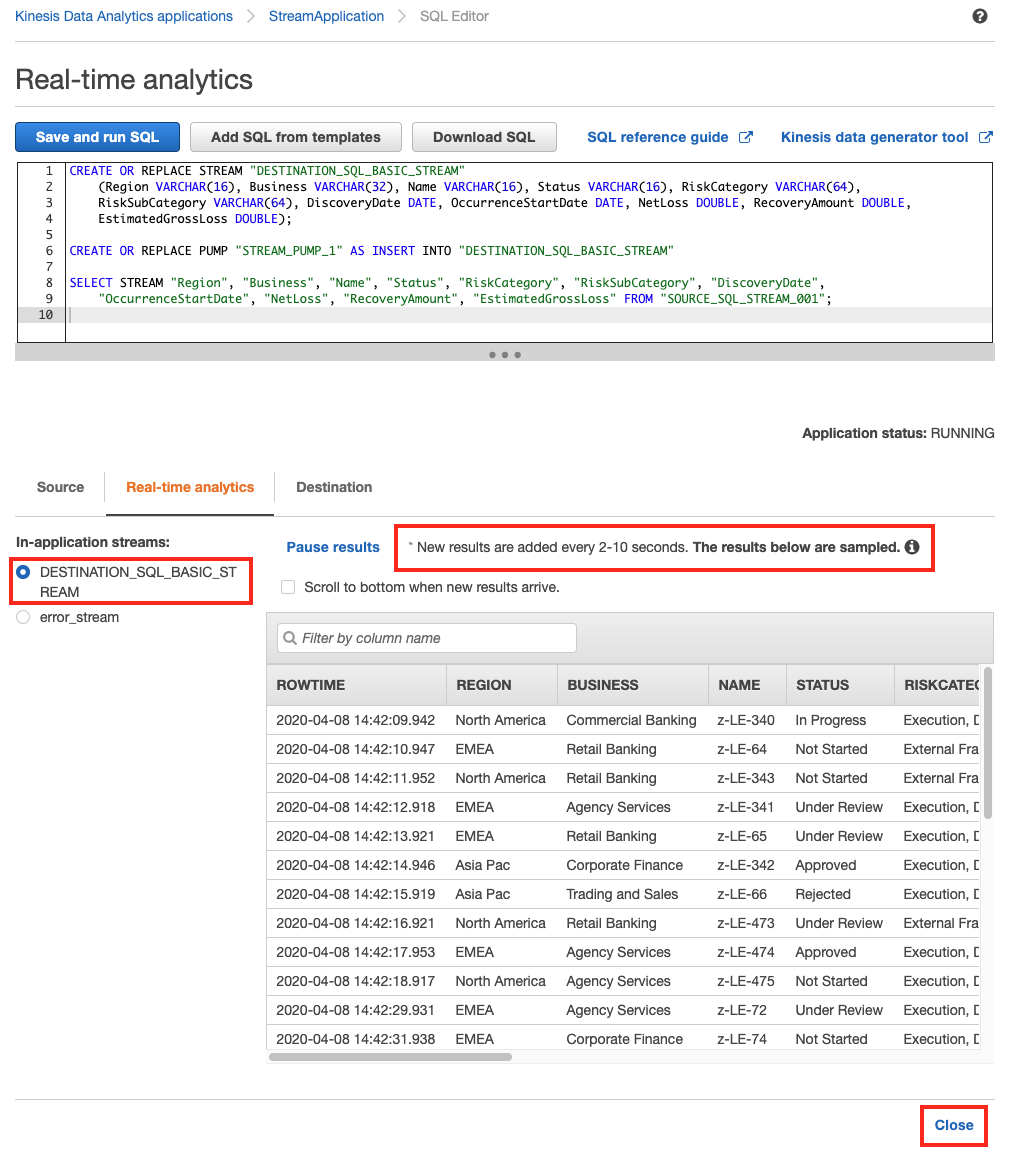Go to StreamApplication via breadcrumb
This screenshot has height=1157, width=1013.
point(326,16)
